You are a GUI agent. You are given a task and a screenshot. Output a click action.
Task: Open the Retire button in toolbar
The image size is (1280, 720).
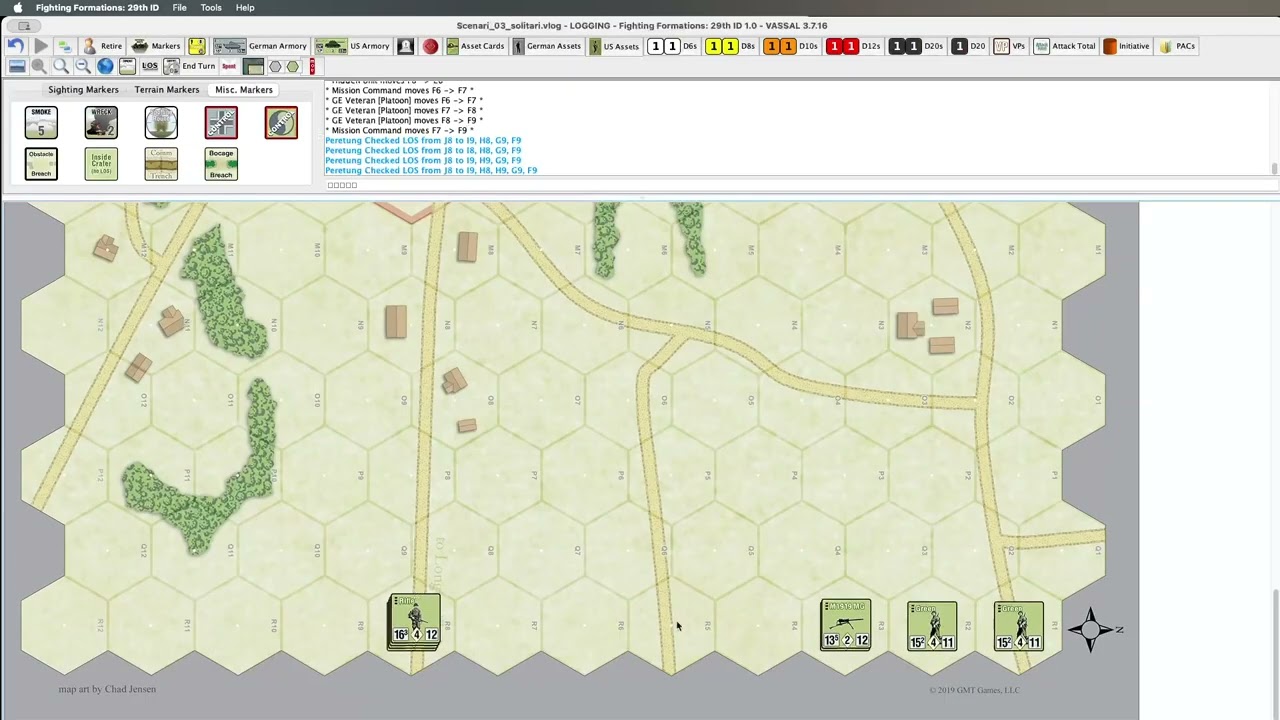pos(102,46)
